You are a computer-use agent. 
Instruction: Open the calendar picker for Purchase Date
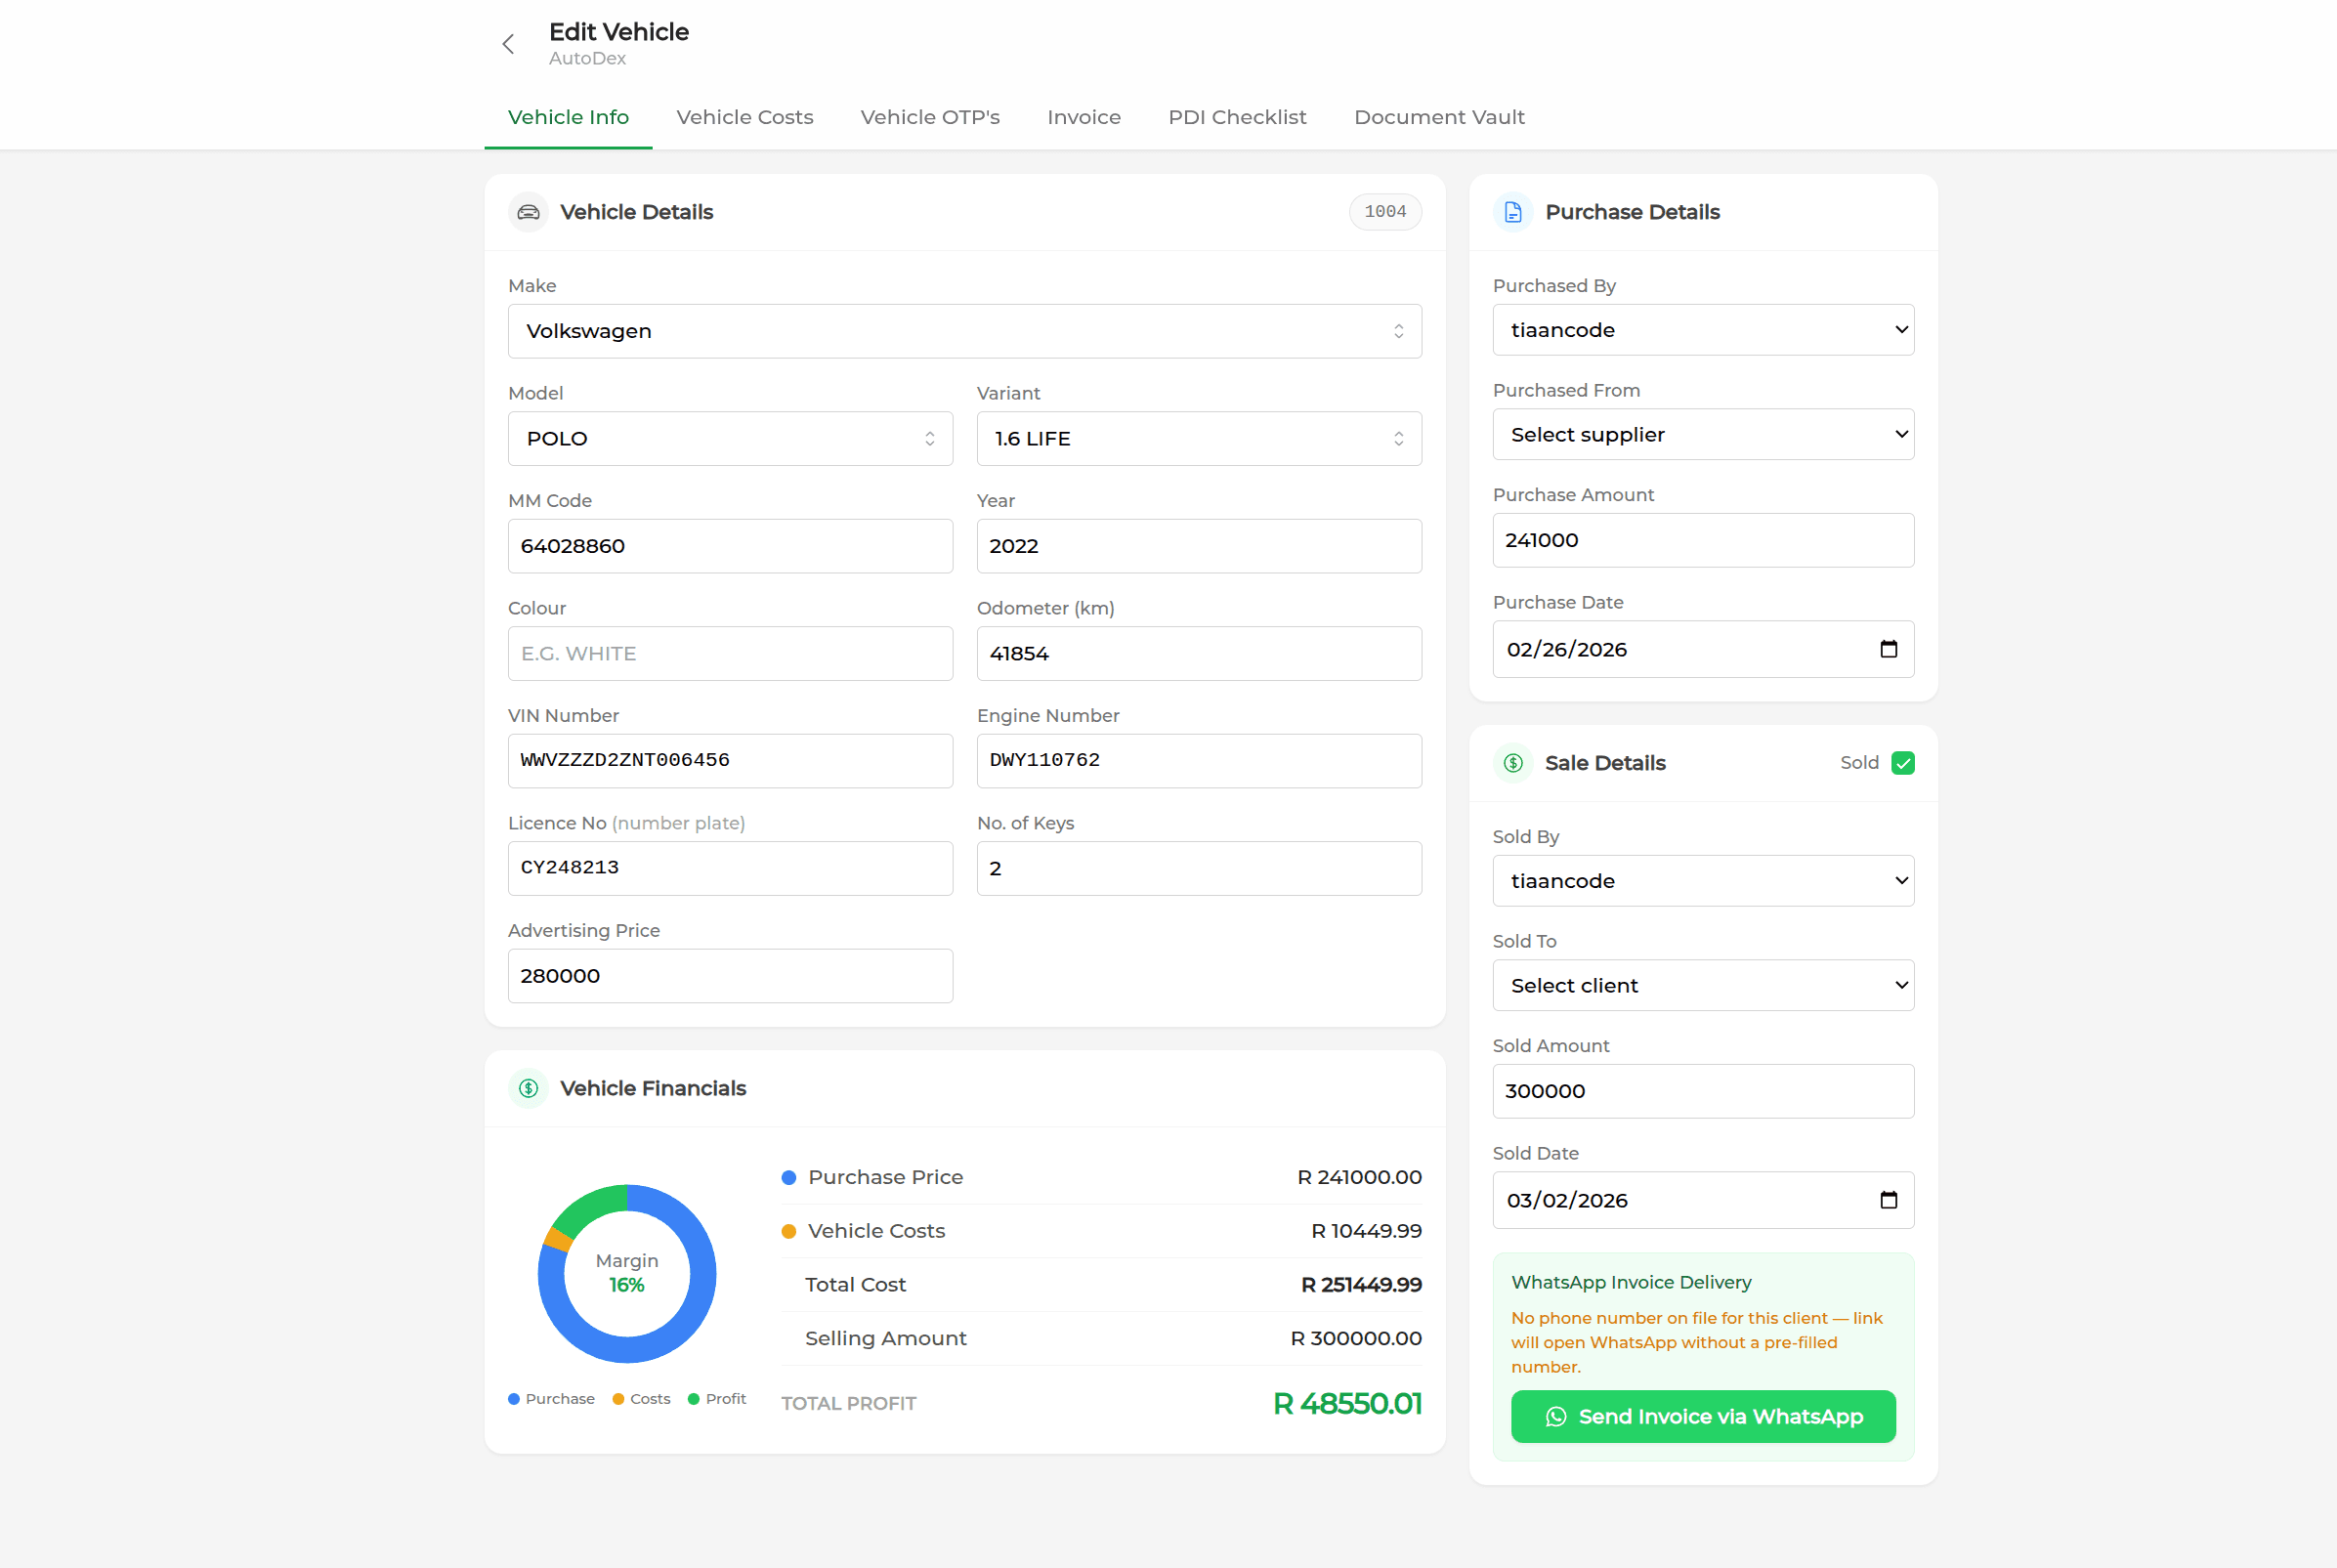coord(1888,648)
